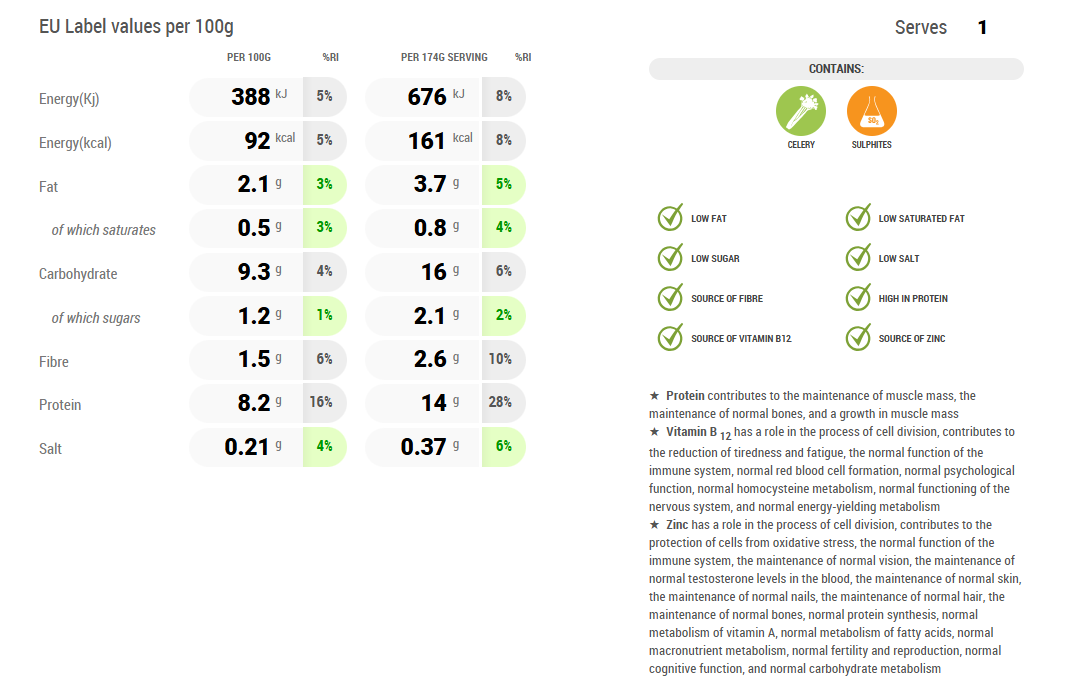This screenshot has width=1073, height=698.
Task: Click the Low Sugar checkmark icon
Action: point(670,258)
